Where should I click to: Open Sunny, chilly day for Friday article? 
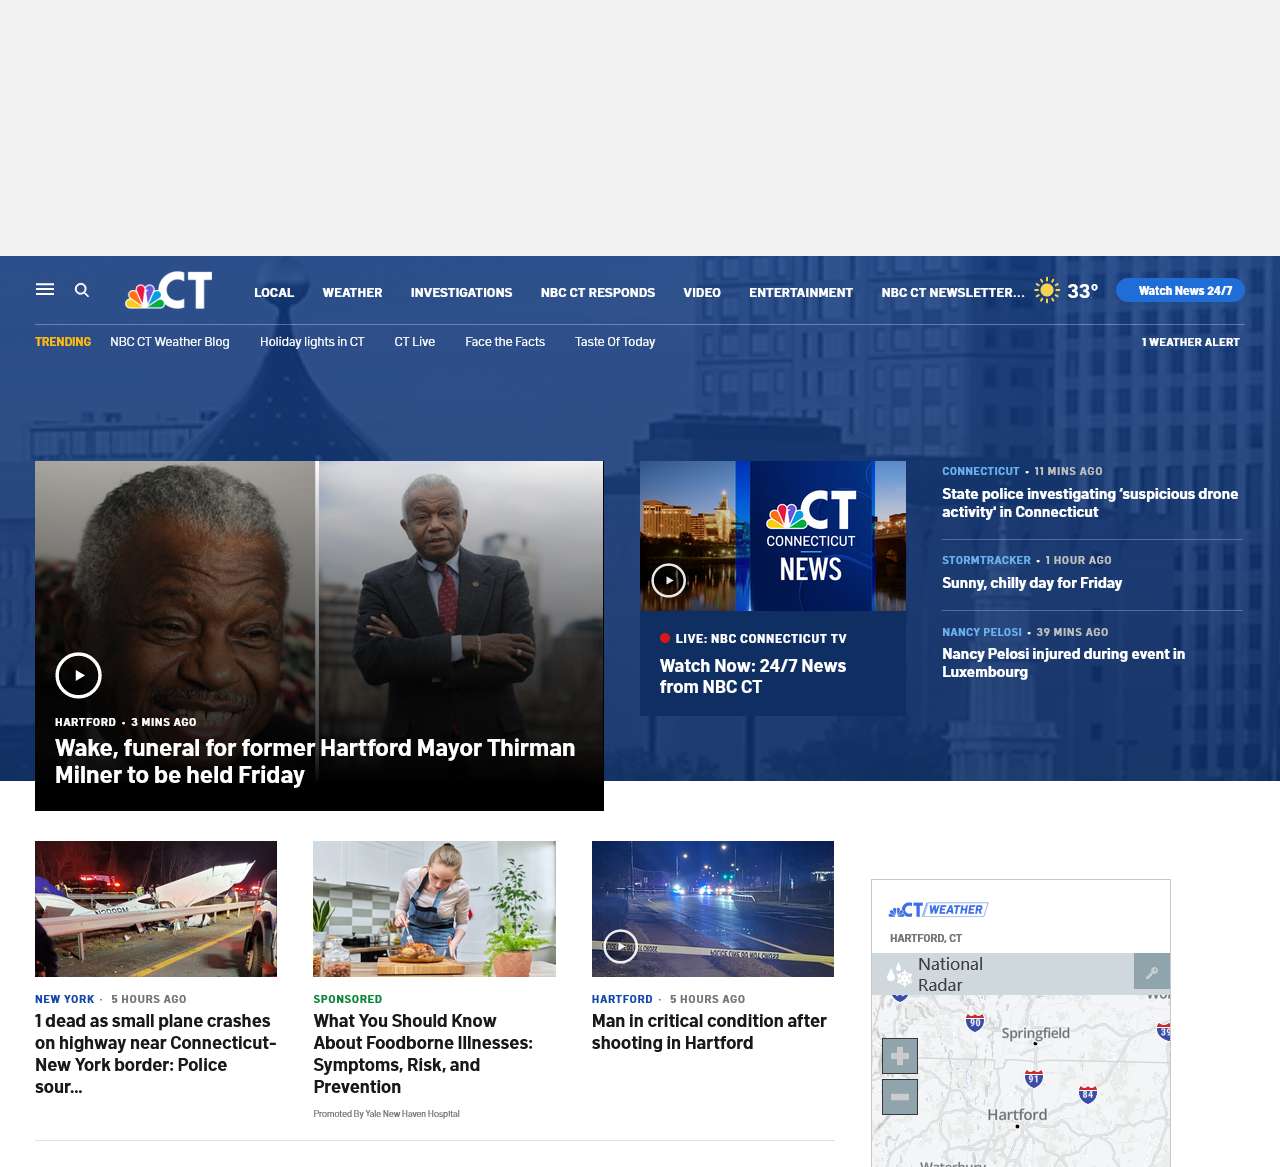tap(1032, 582)
